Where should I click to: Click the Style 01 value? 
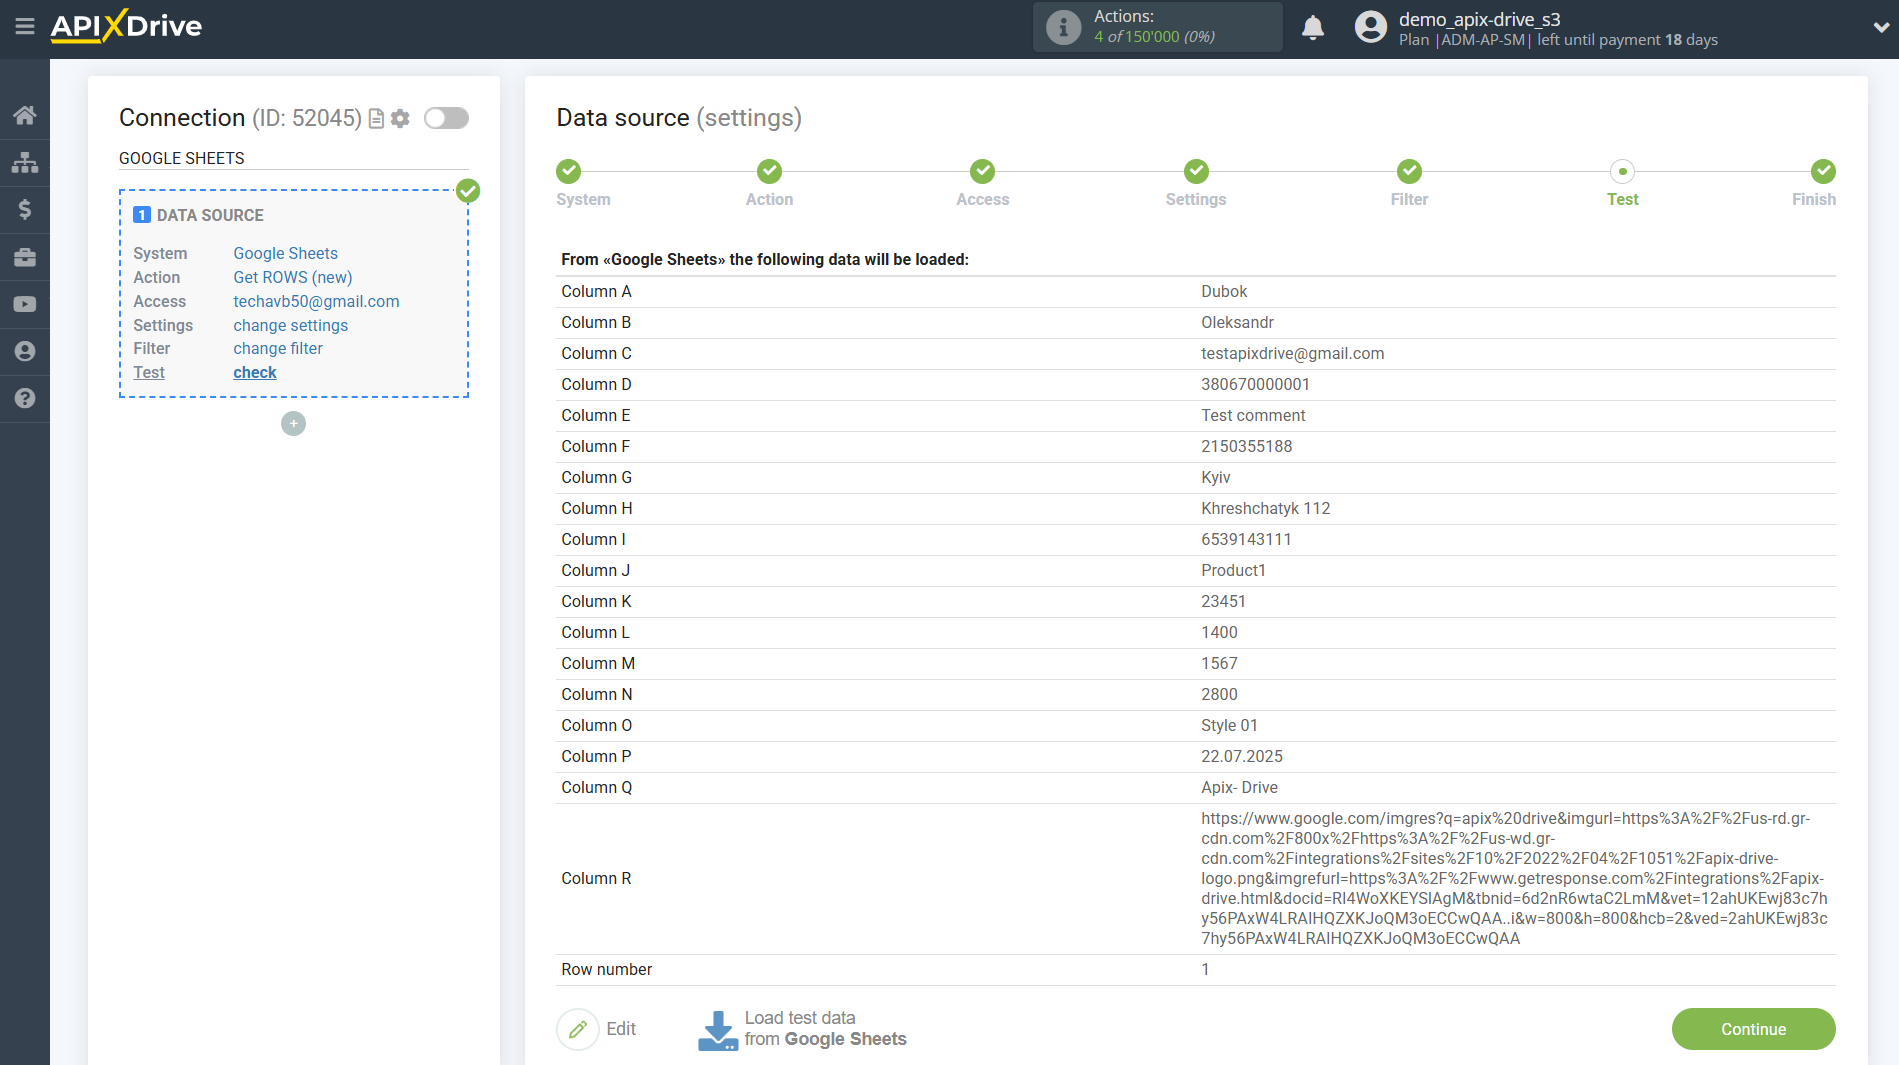tap(1229, 725)
